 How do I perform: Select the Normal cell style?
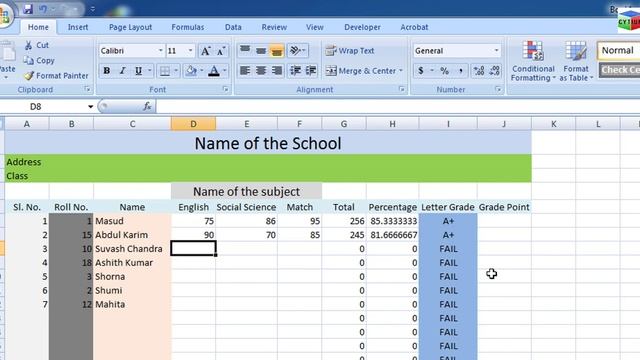pyautogui.click(x=618, y=51)
